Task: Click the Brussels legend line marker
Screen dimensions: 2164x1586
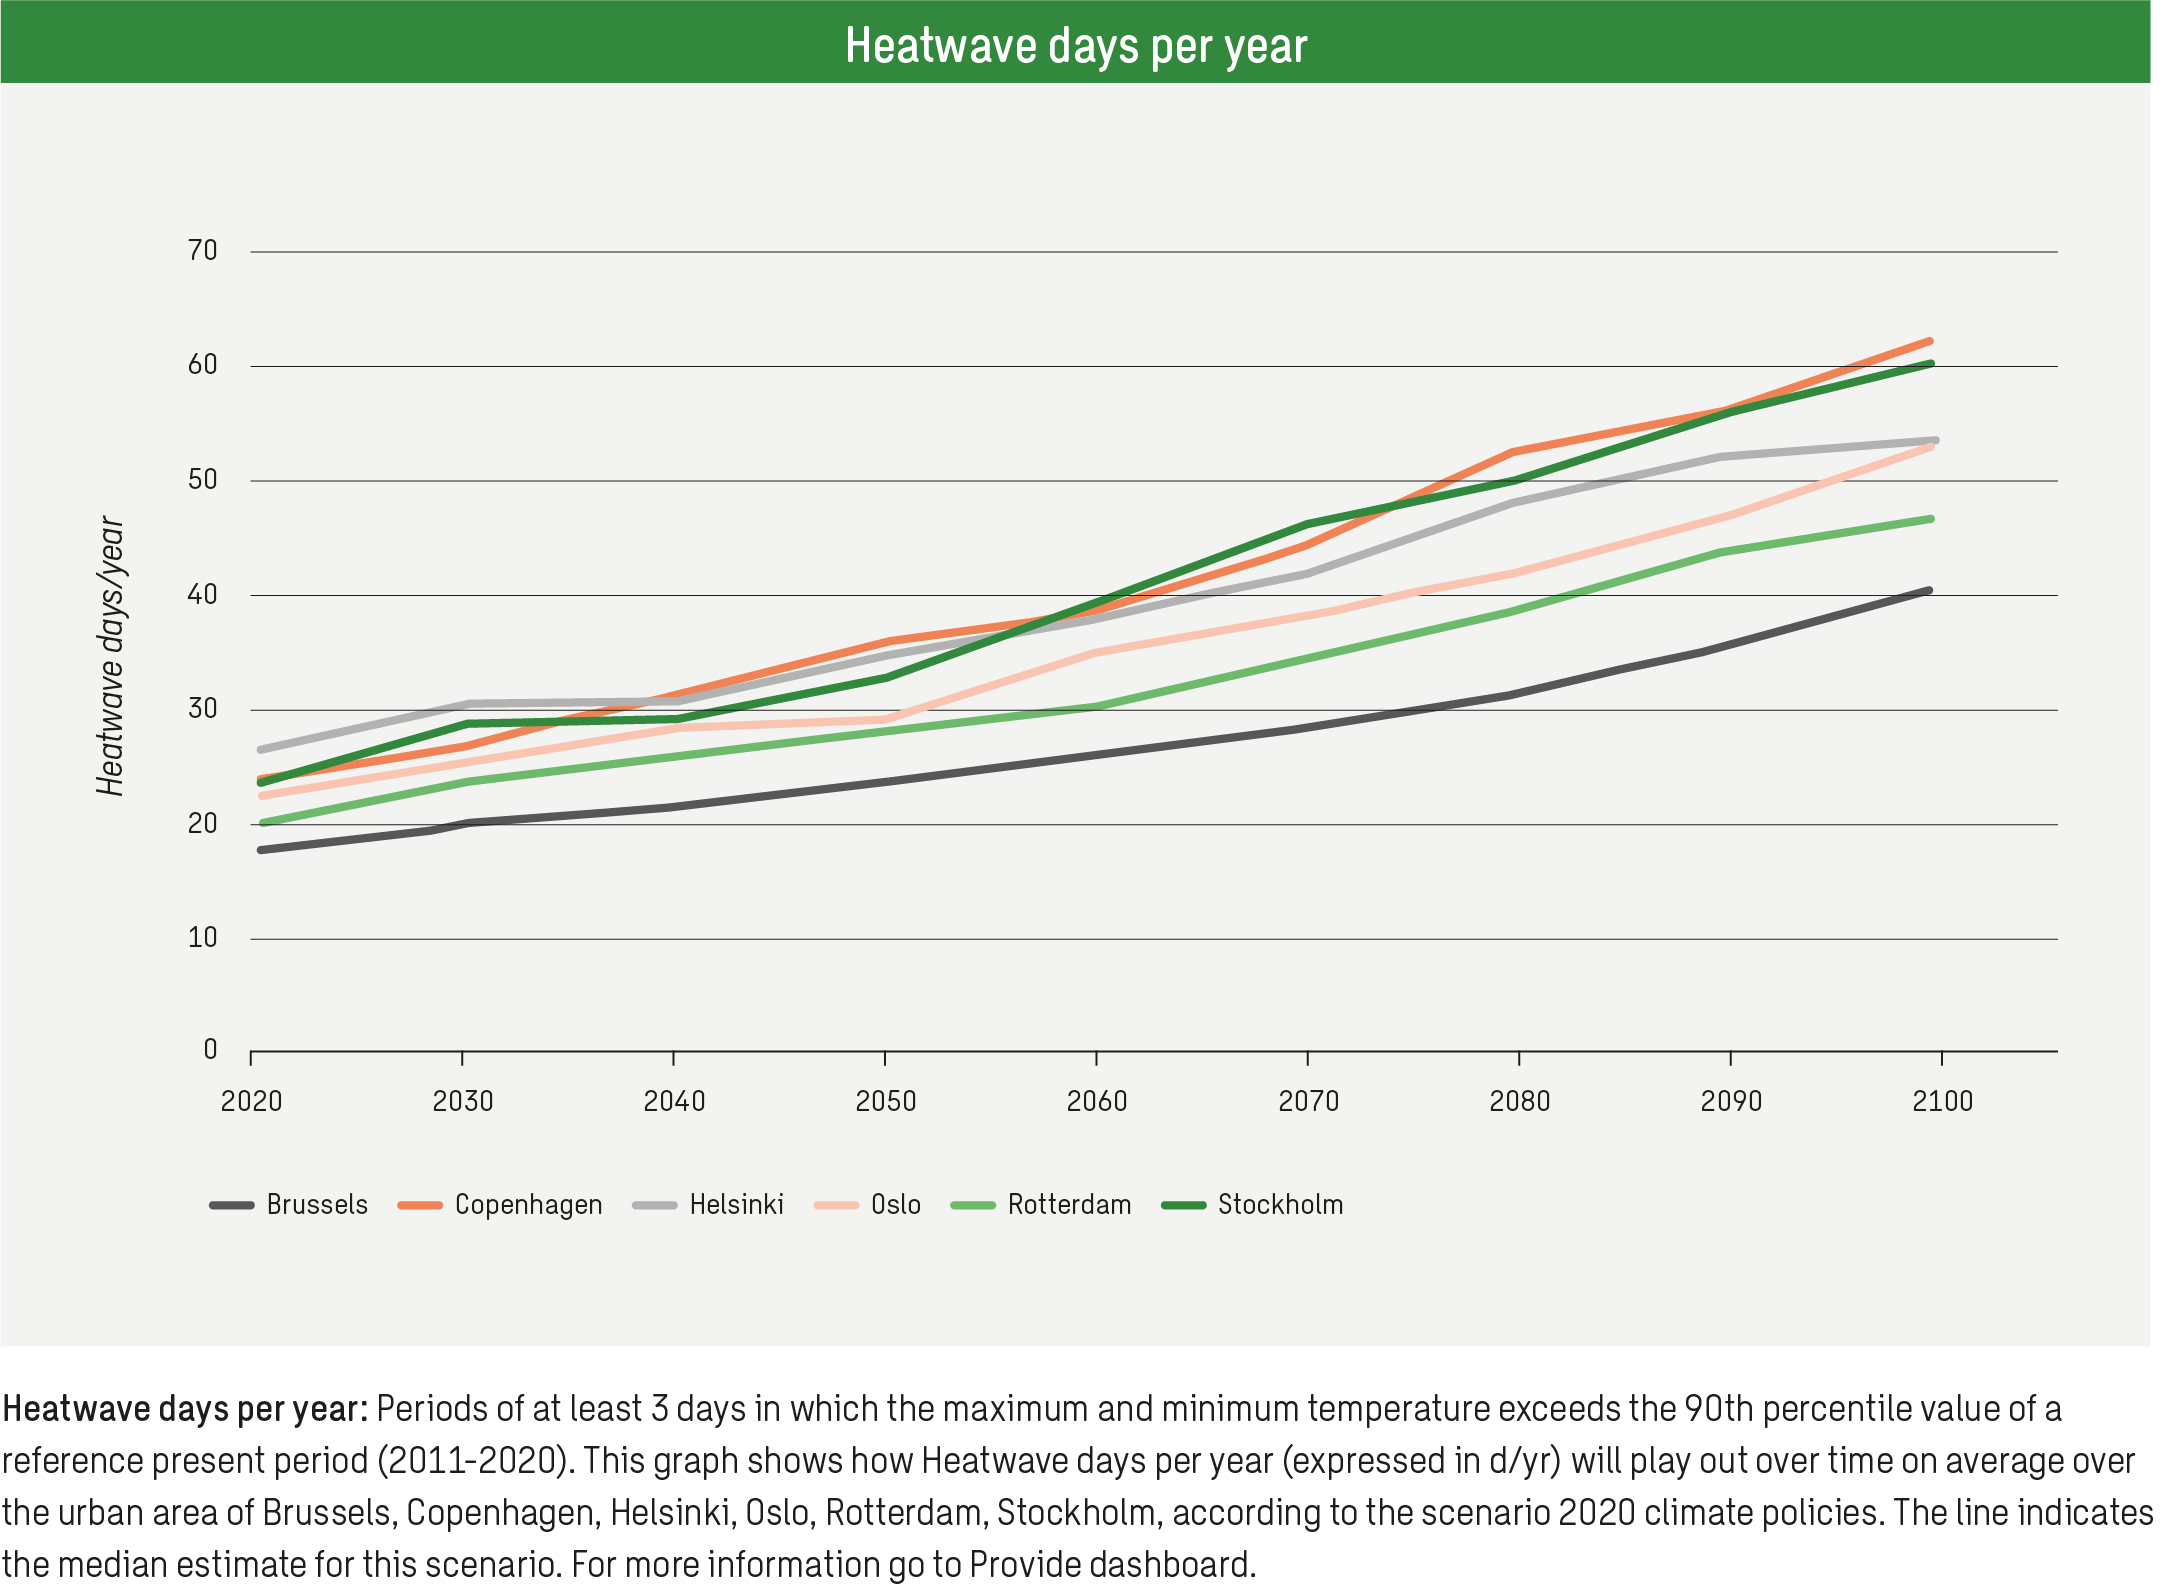Action: click(232, 1204)
